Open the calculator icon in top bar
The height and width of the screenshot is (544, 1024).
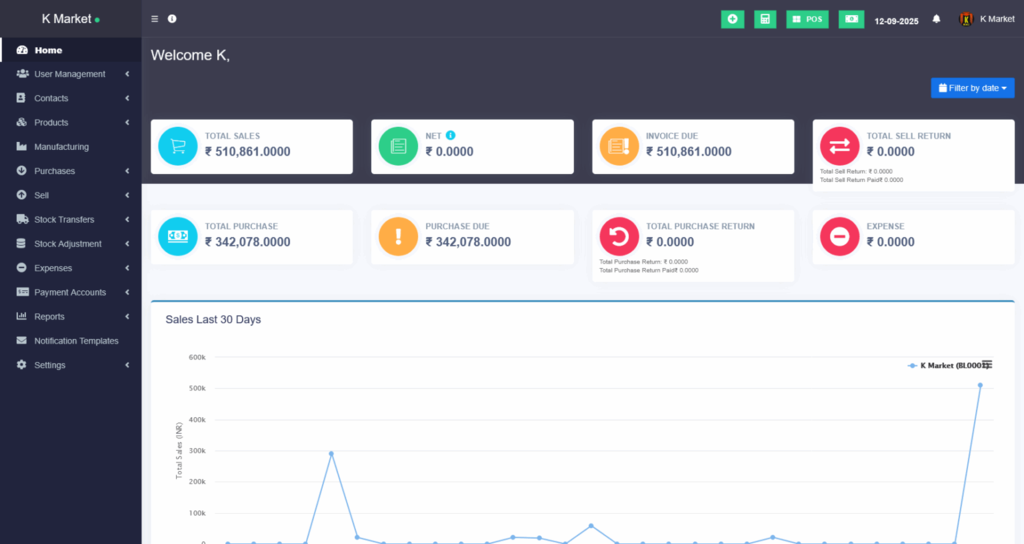[765, 19]
